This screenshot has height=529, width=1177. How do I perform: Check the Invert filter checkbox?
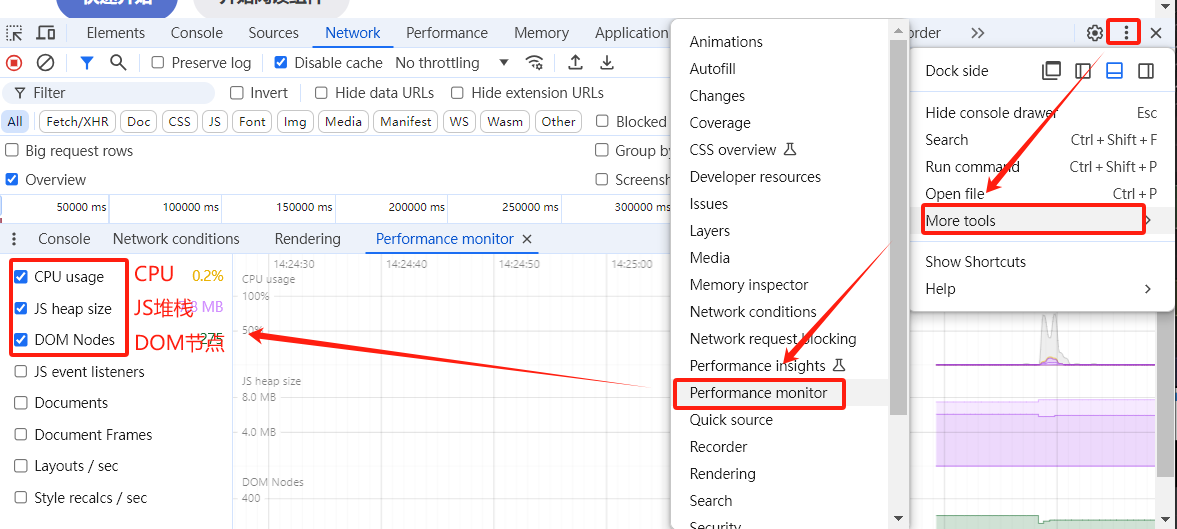[236, 93]
